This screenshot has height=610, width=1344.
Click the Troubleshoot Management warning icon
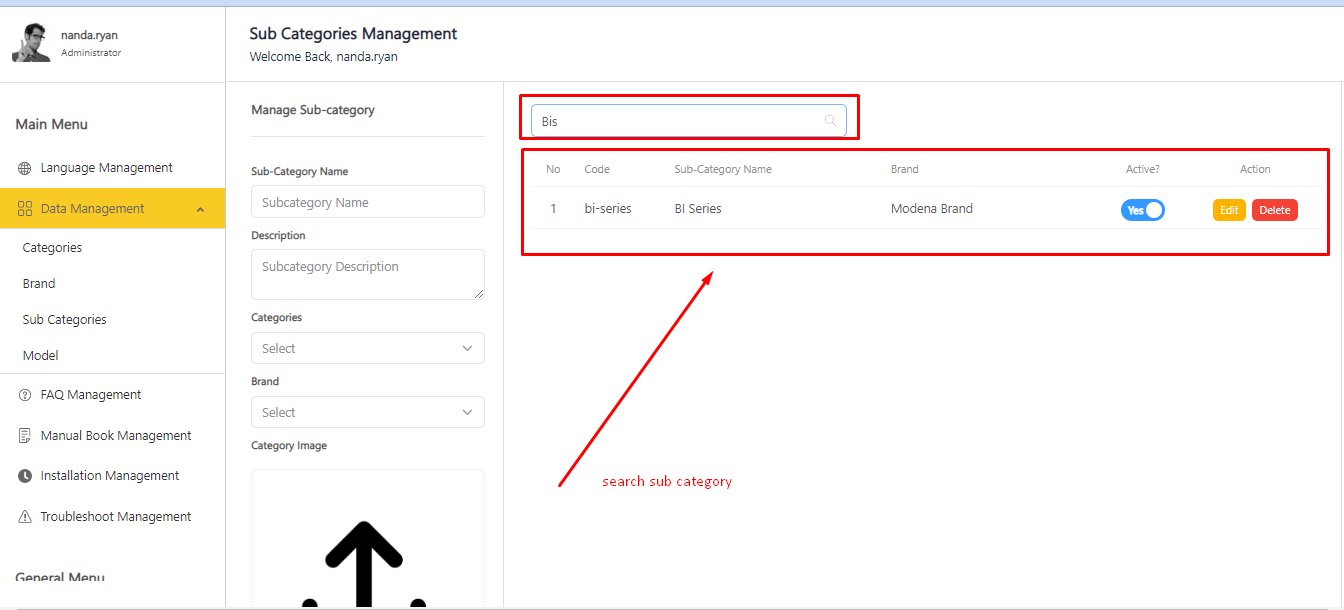point(25,517)
